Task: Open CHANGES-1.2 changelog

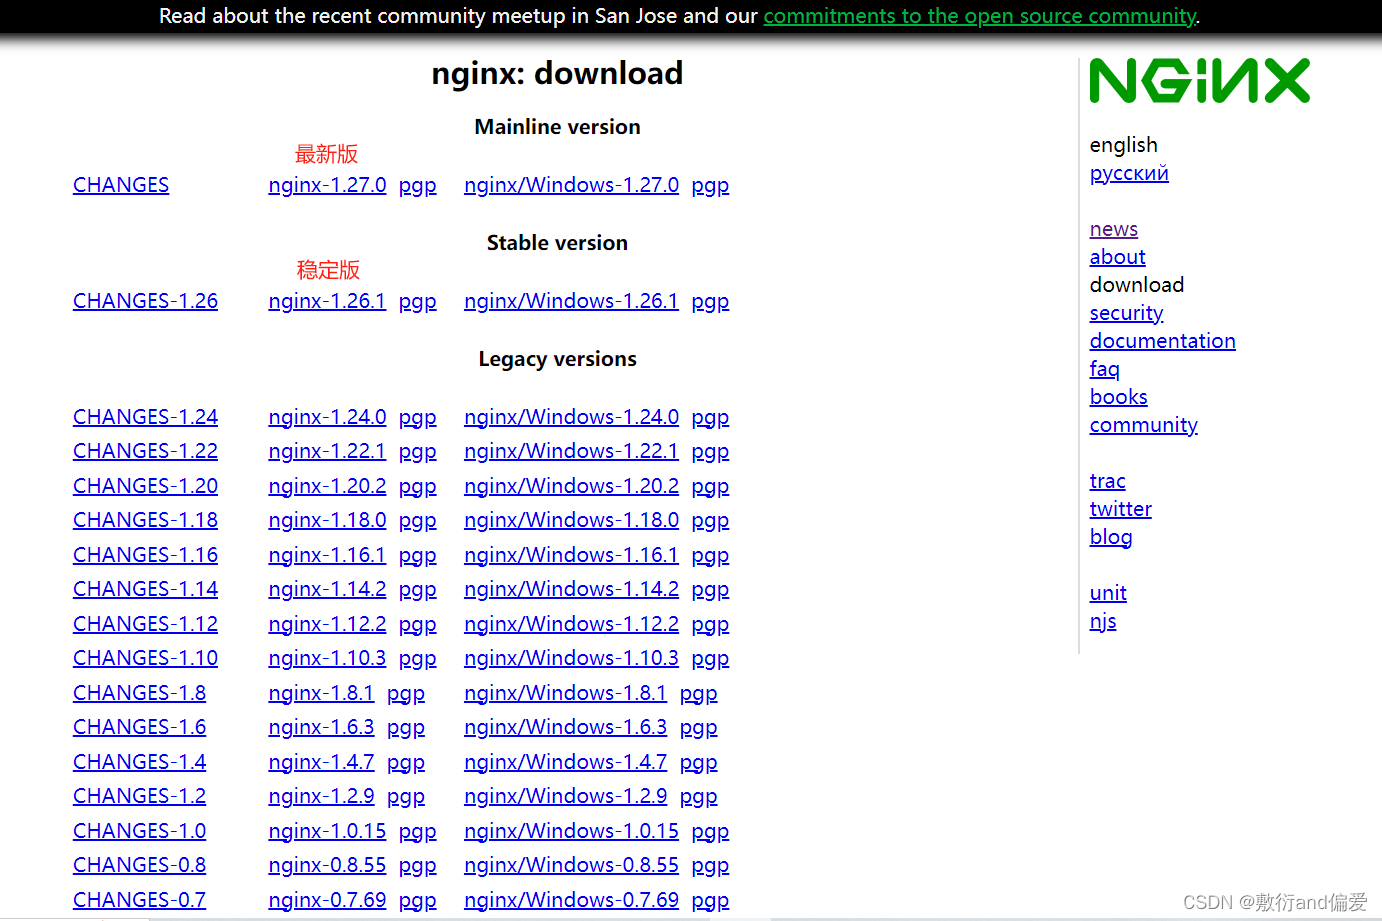Action: tap(139, 796)
